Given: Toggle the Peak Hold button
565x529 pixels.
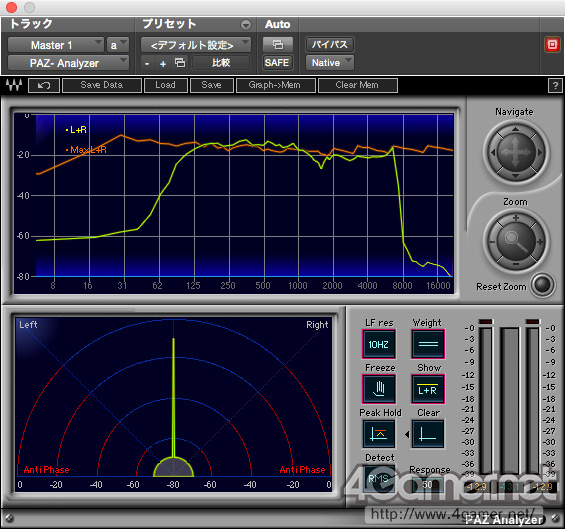Looking at the screenshot, I should pyautogui.click(x=379, y=434).
